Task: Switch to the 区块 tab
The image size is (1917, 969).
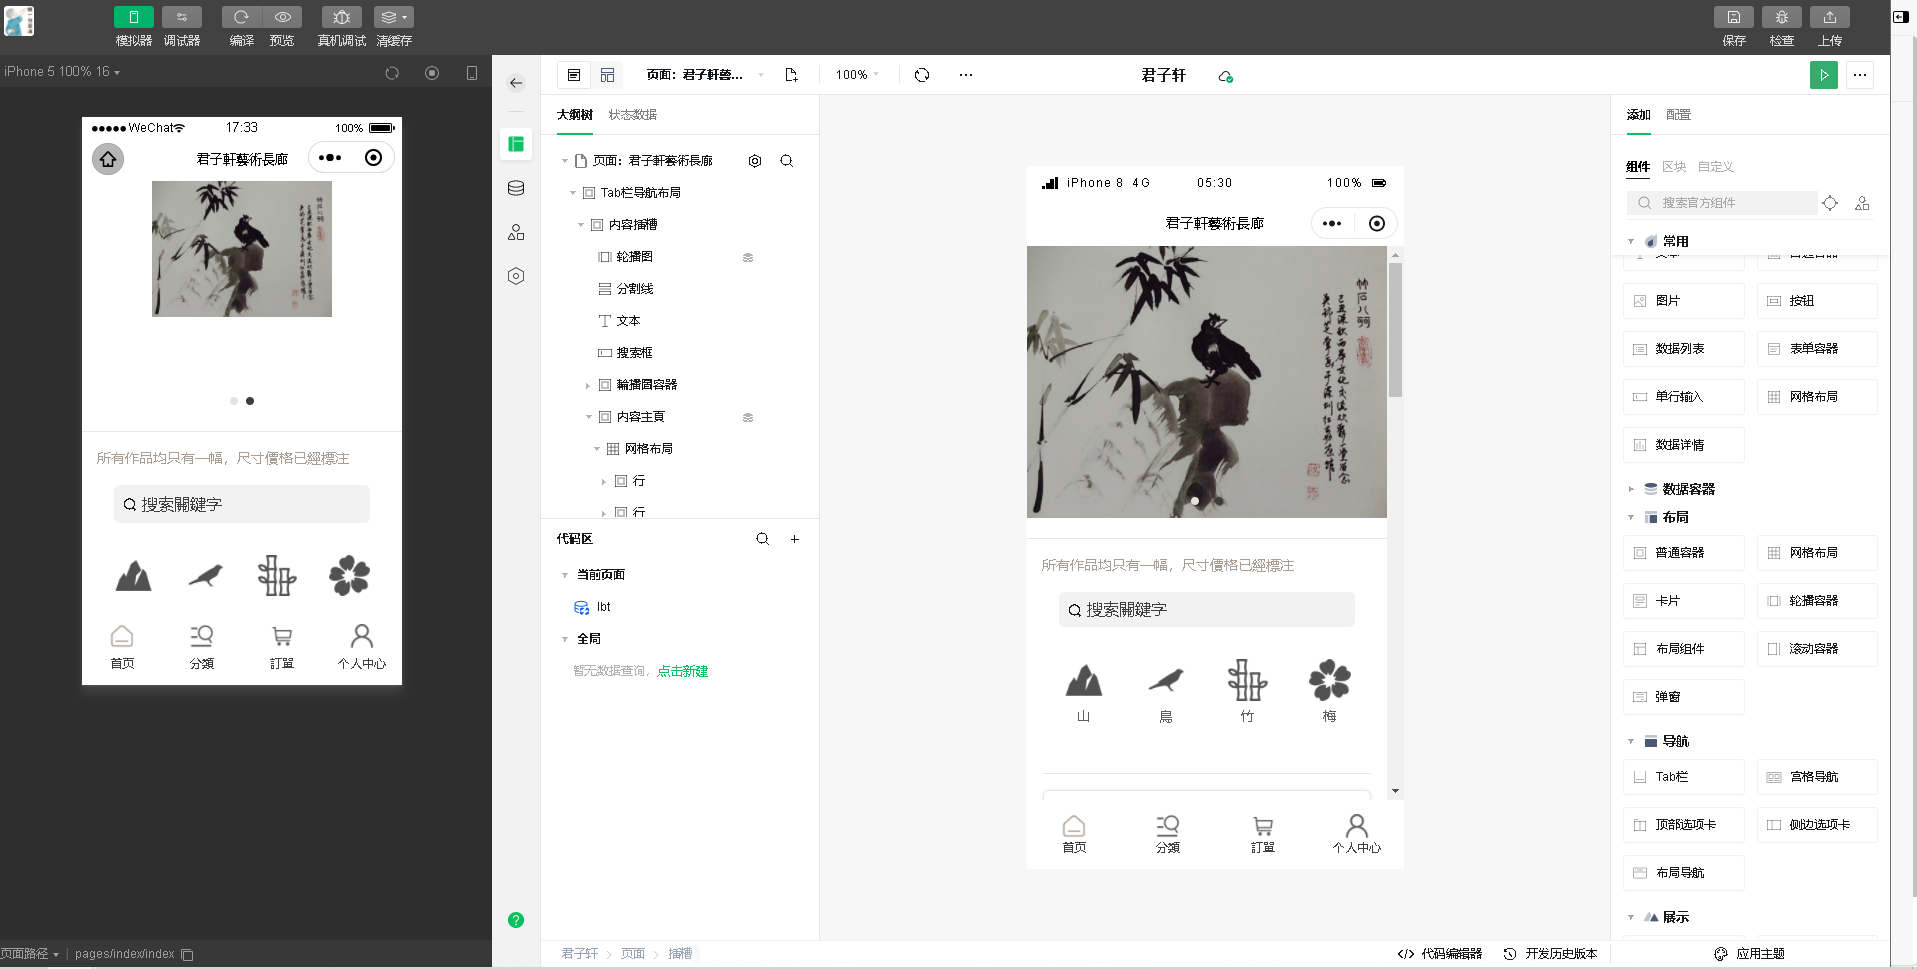Action: click(x=1674, y=167)
